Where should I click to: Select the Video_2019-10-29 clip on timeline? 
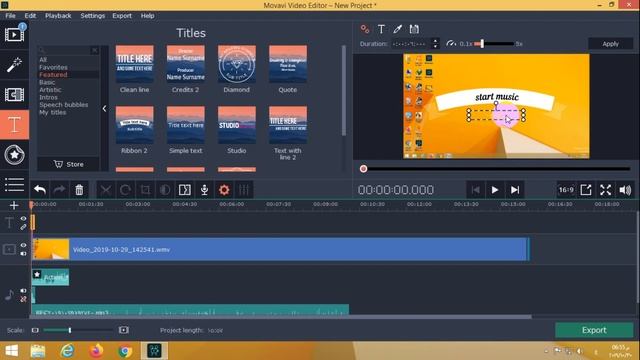(x=281, y=249)
